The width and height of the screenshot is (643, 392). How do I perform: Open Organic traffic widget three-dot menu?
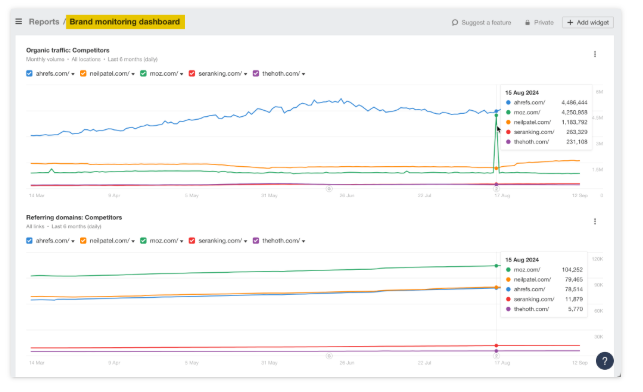coord(595,54)
